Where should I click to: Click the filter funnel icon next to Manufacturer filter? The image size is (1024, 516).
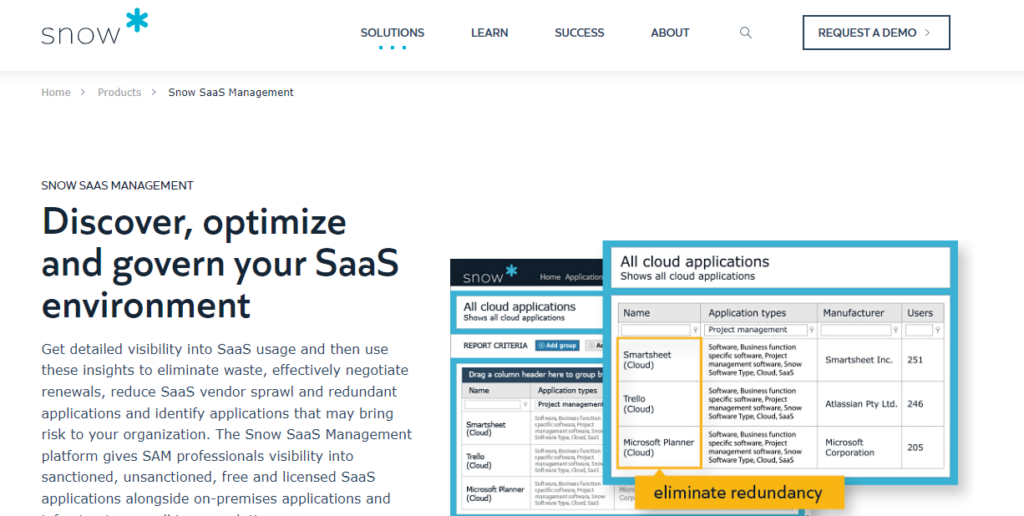pos(896,331)
